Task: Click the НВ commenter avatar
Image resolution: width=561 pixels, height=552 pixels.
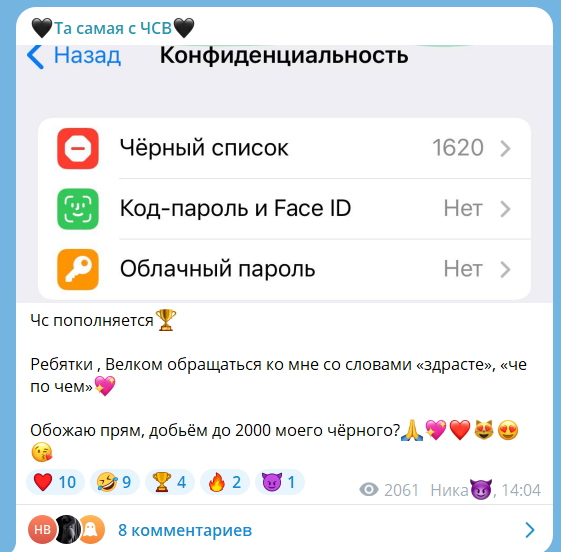Action: 42,529
